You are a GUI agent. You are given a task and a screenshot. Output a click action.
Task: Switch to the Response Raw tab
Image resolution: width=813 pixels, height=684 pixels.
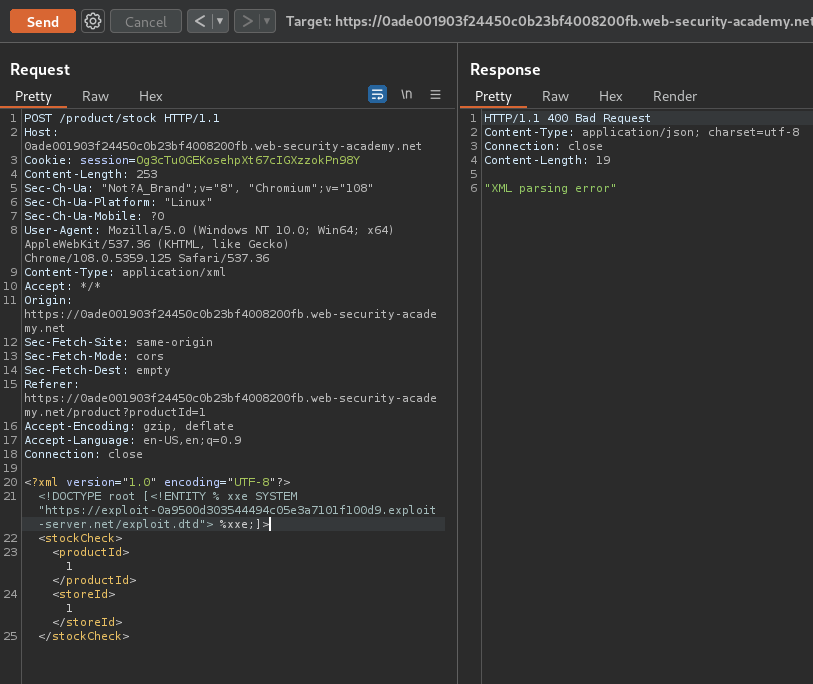pos(555,96)
